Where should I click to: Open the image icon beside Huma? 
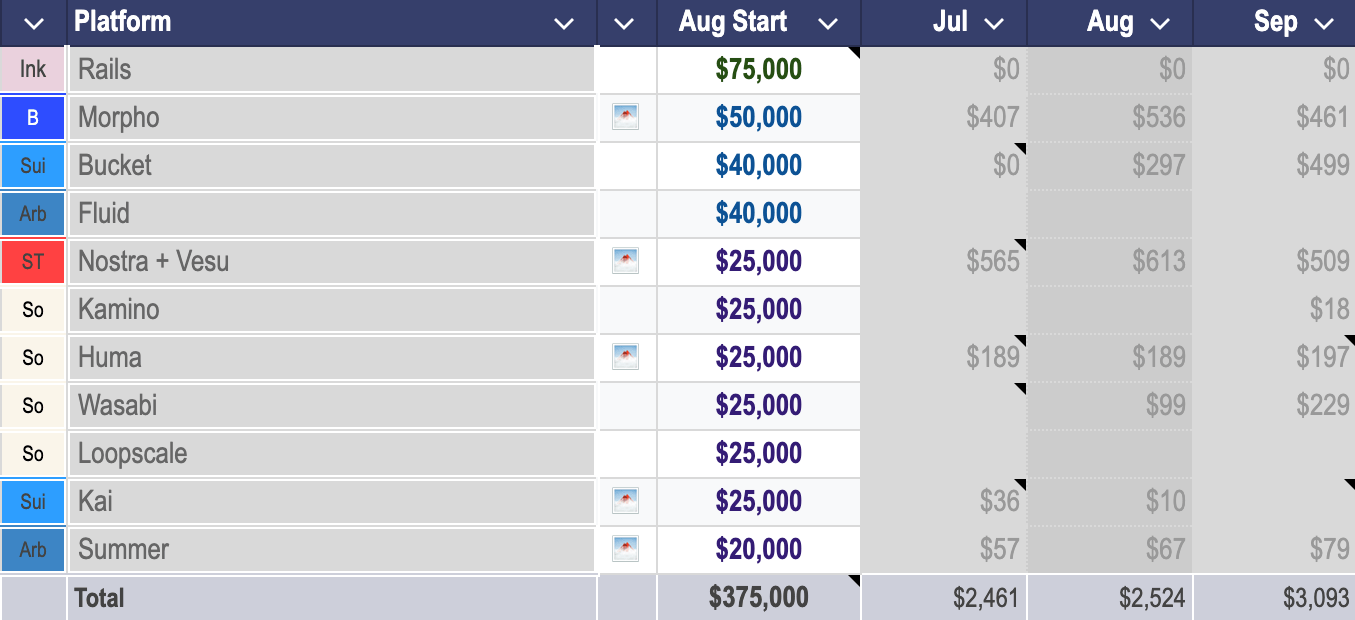tap(626, 357)
